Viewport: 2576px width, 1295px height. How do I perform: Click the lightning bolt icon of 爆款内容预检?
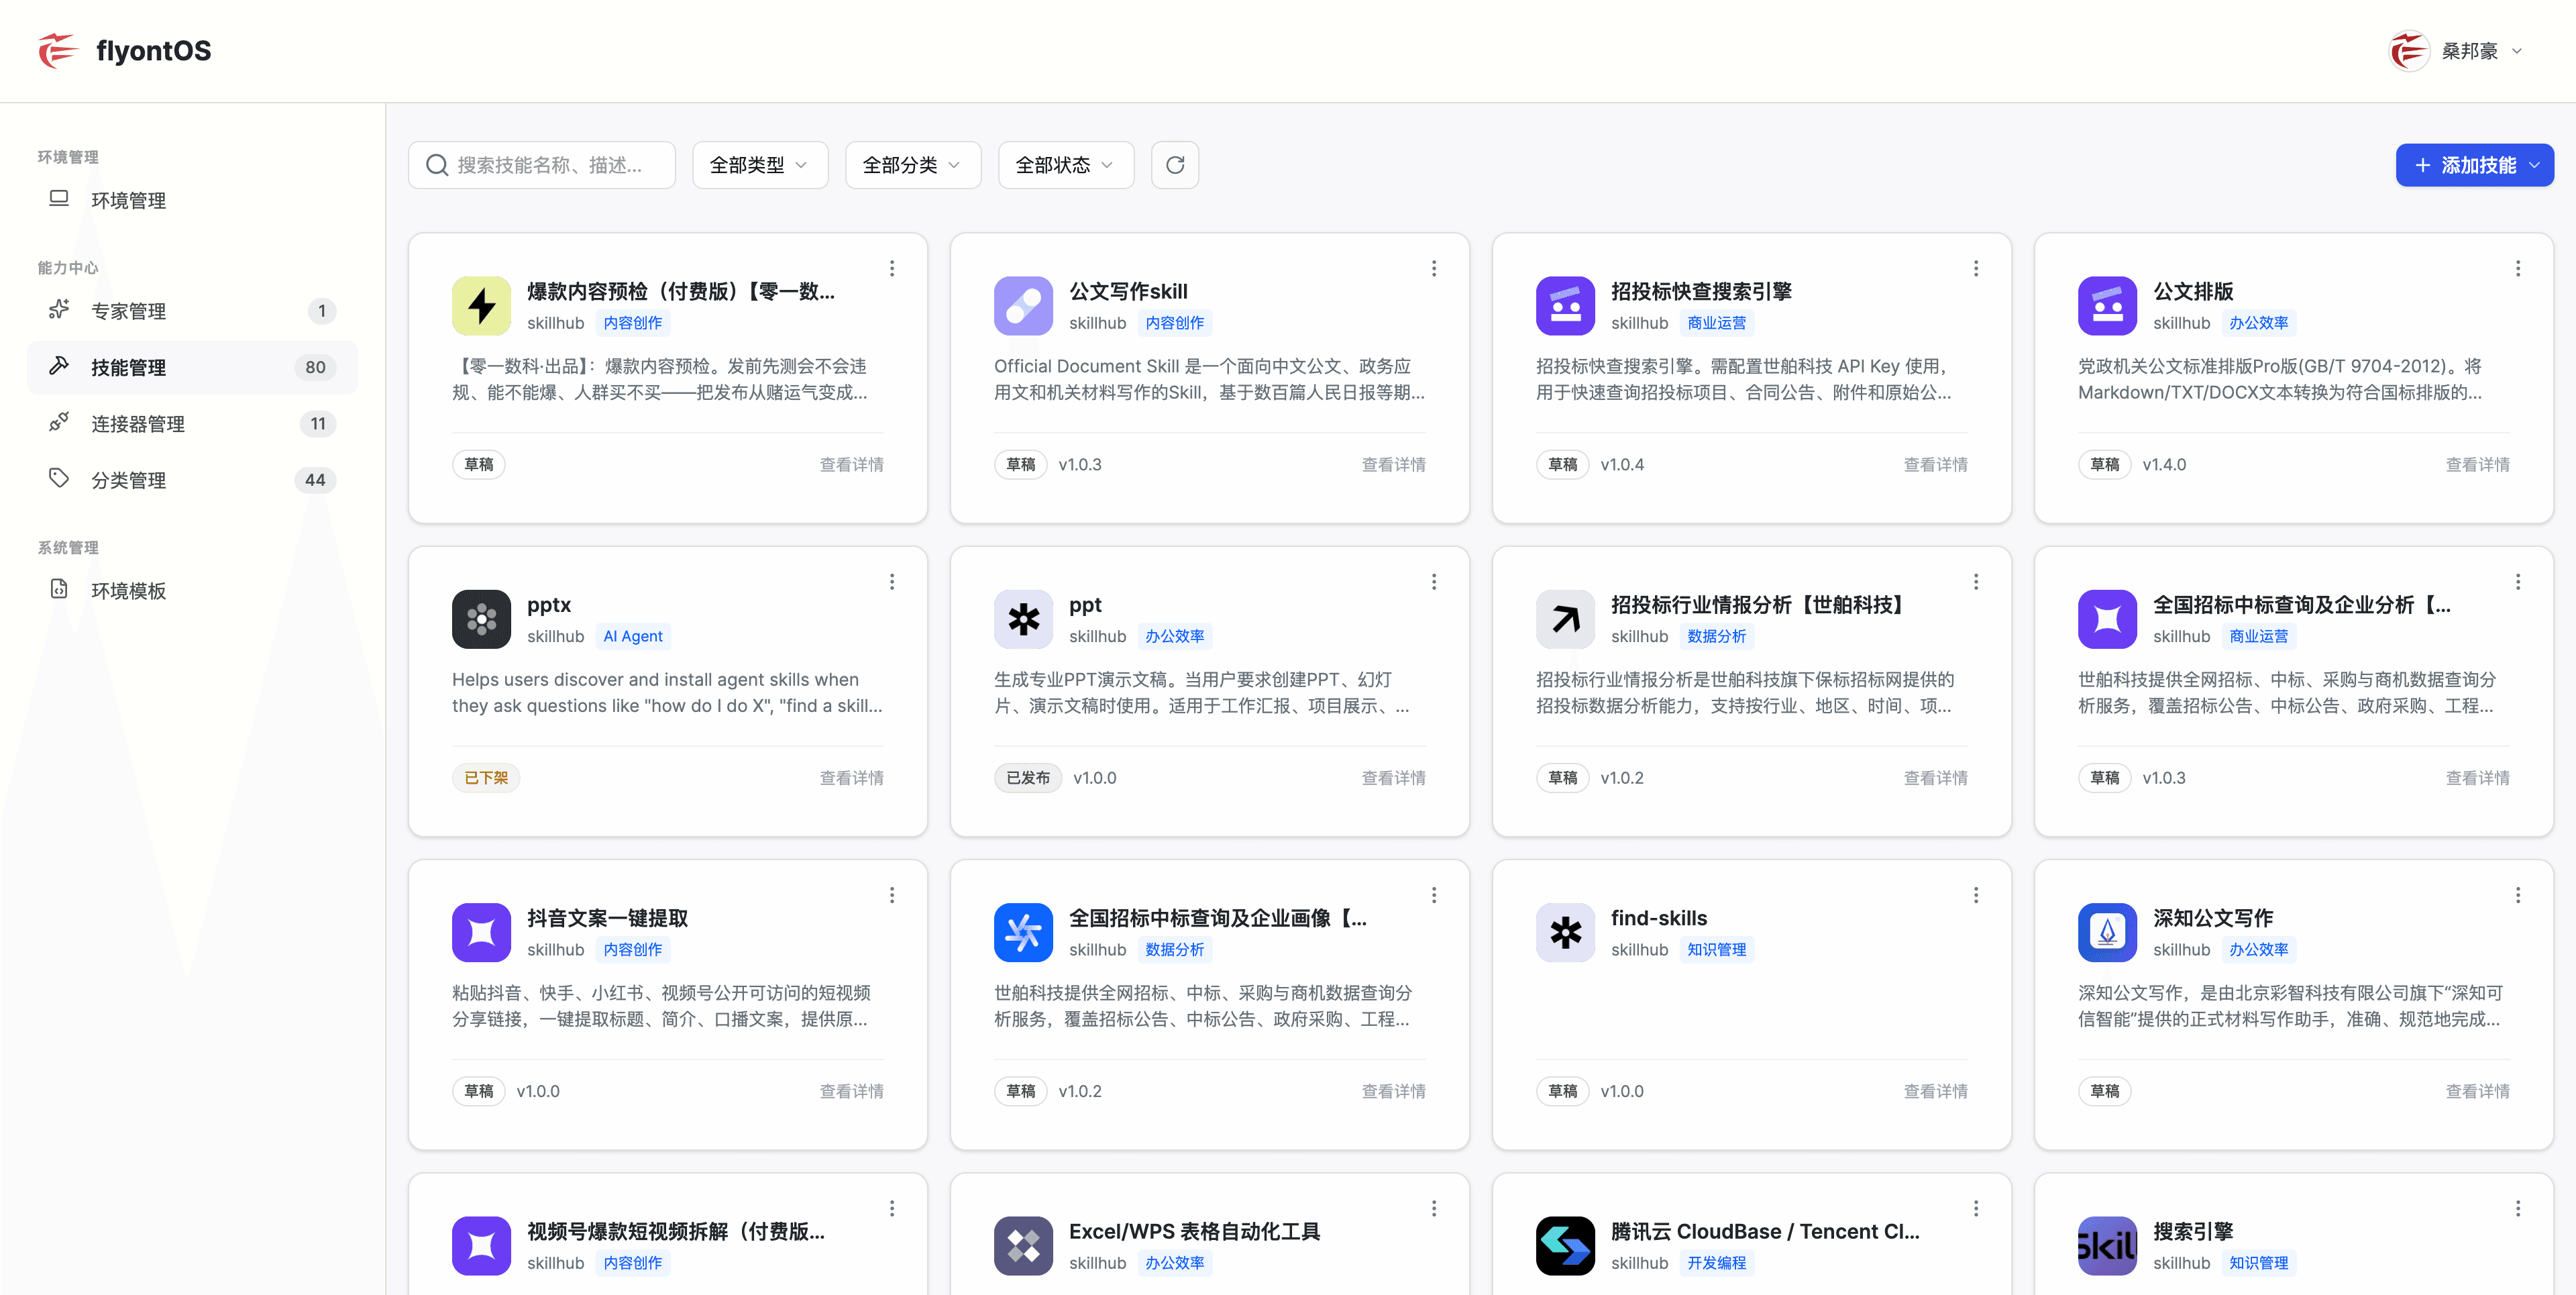coord(481,305)
